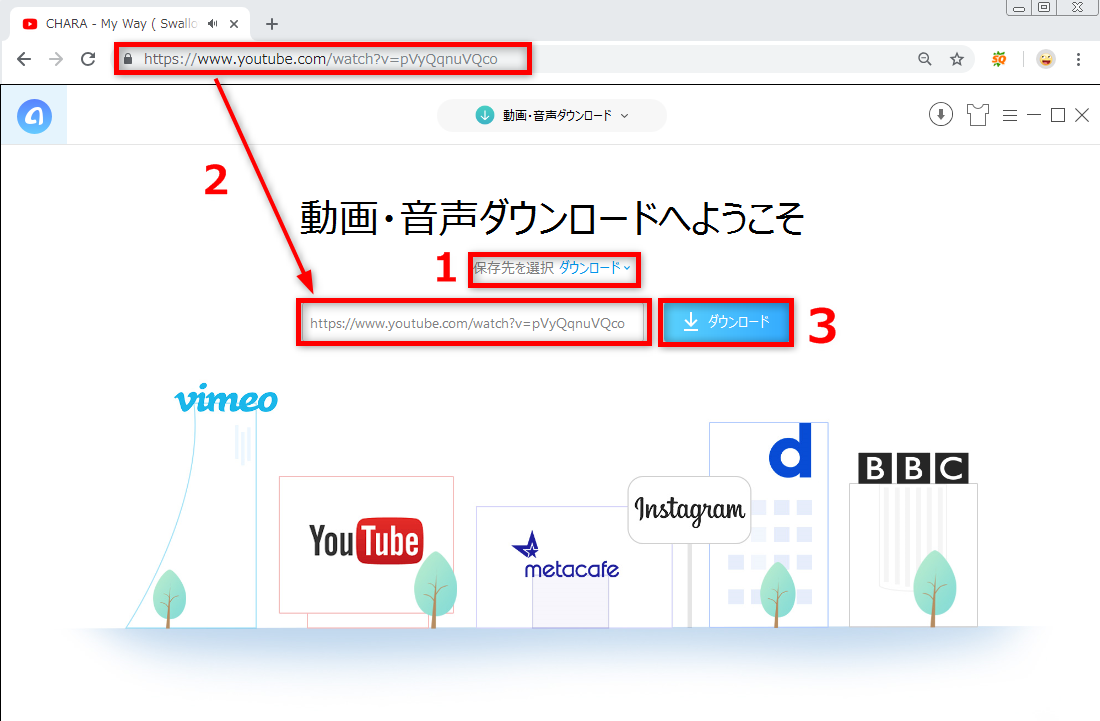The image size is (1100, 721).
Task: Click the green download icon in mode selector
Action: click(485, 115)
